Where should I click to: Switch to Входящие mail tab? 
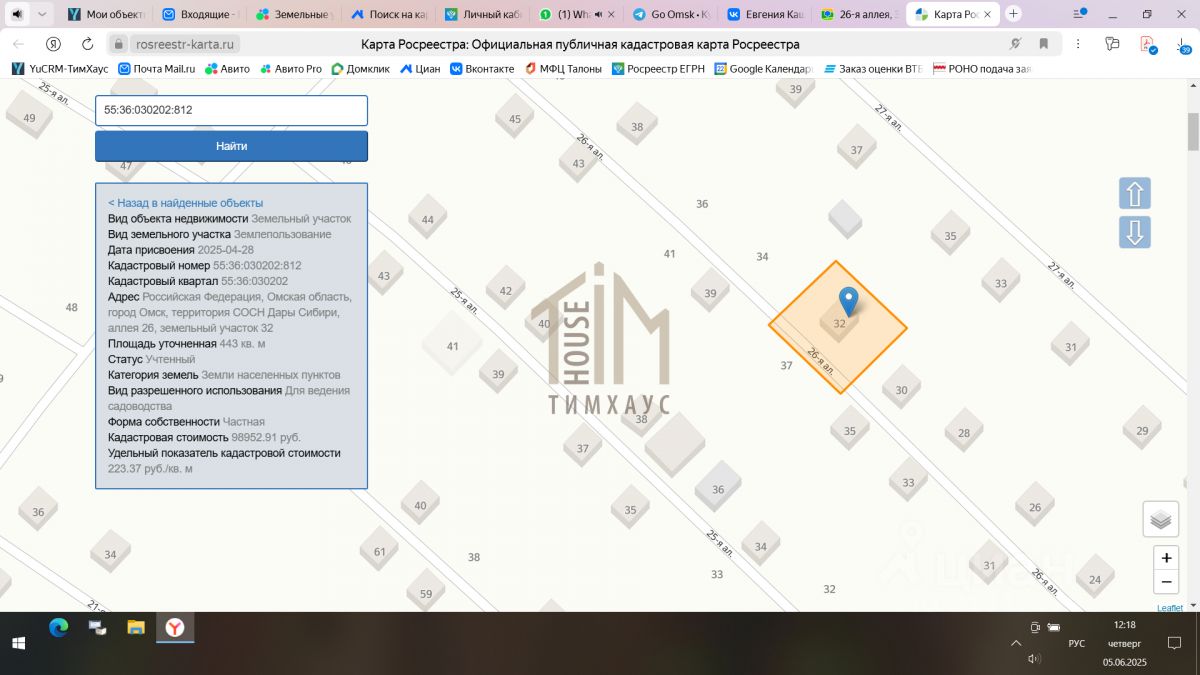[x=199, y=15]
